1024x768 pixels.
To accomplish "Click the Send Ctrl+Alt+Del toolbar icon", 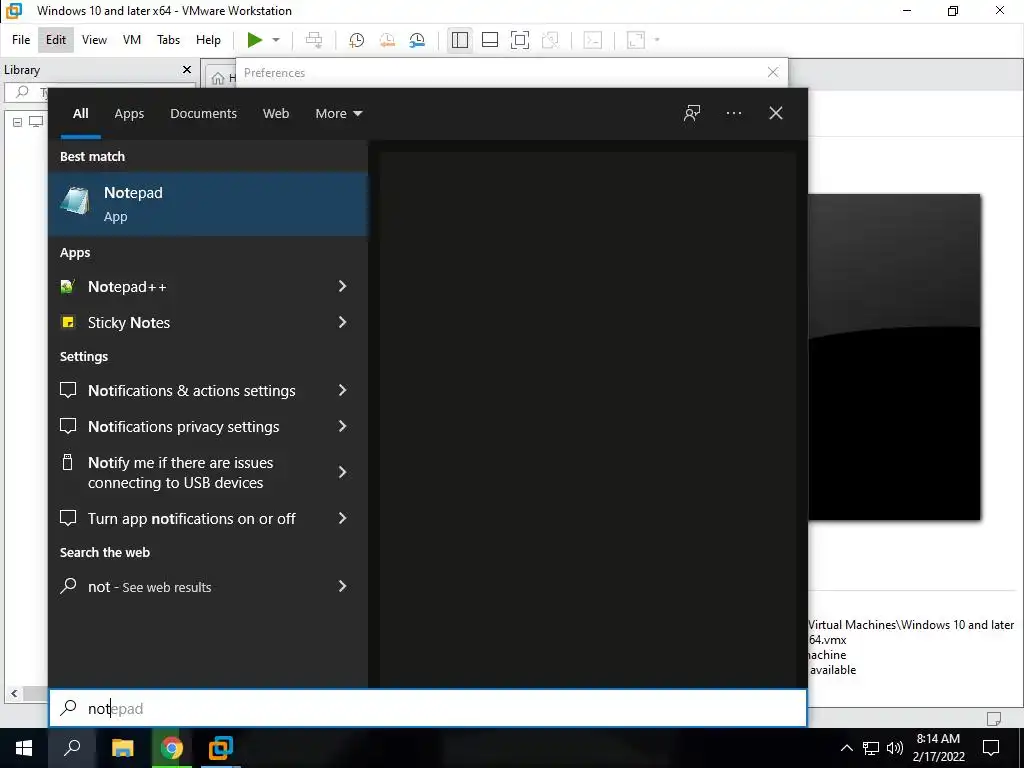I will (x=314, y=40).
